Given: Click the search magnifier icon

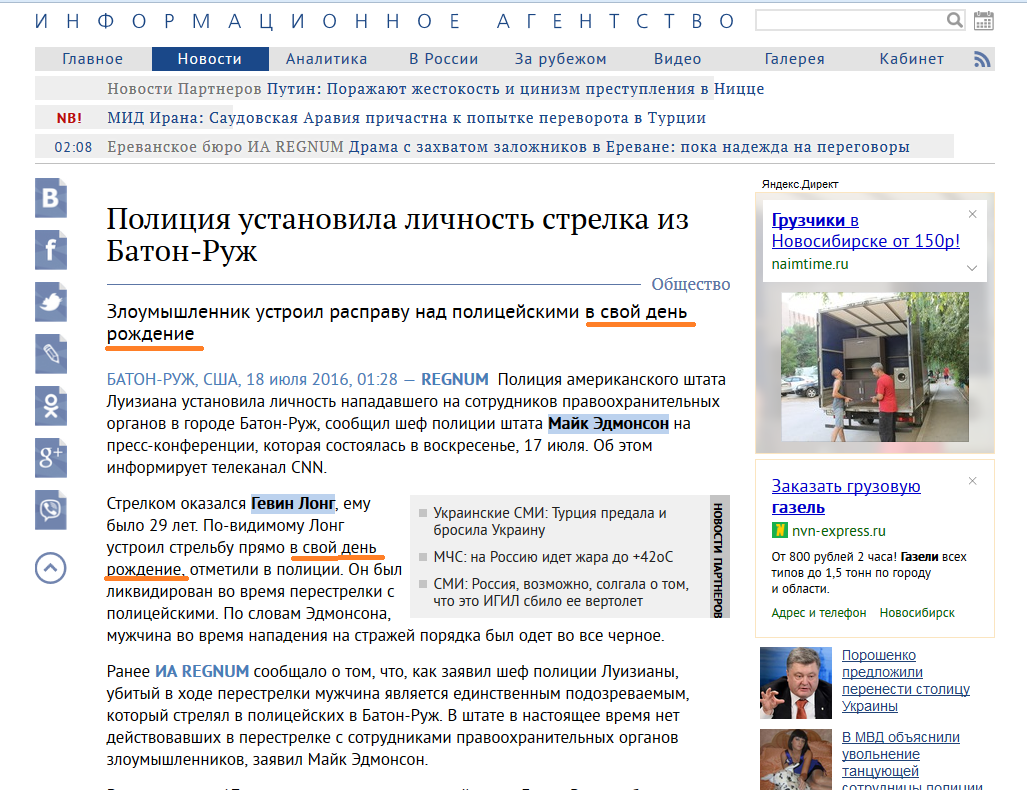Looking at the screenshot, I should click(955, 20).
